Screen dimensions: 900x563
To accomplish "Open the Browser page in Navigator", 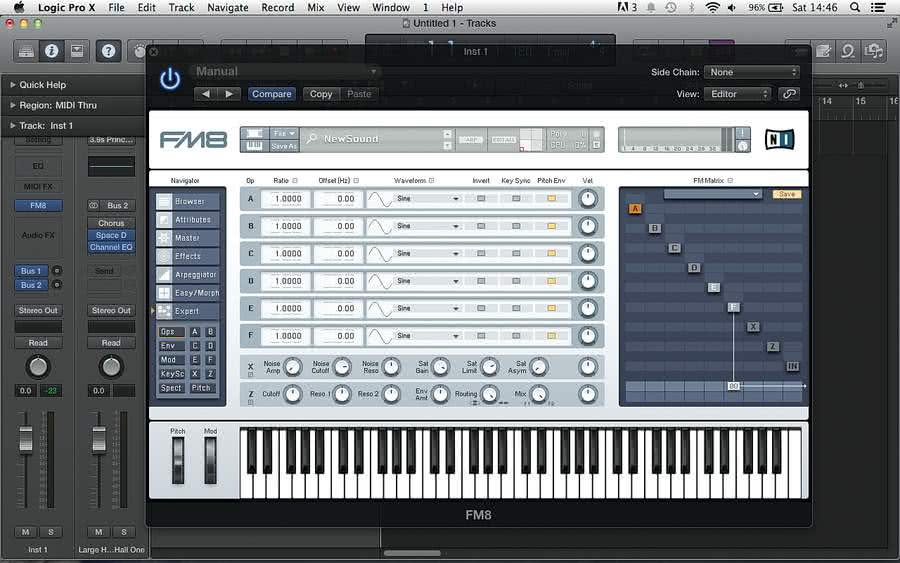I will click(x=188, y=201).
